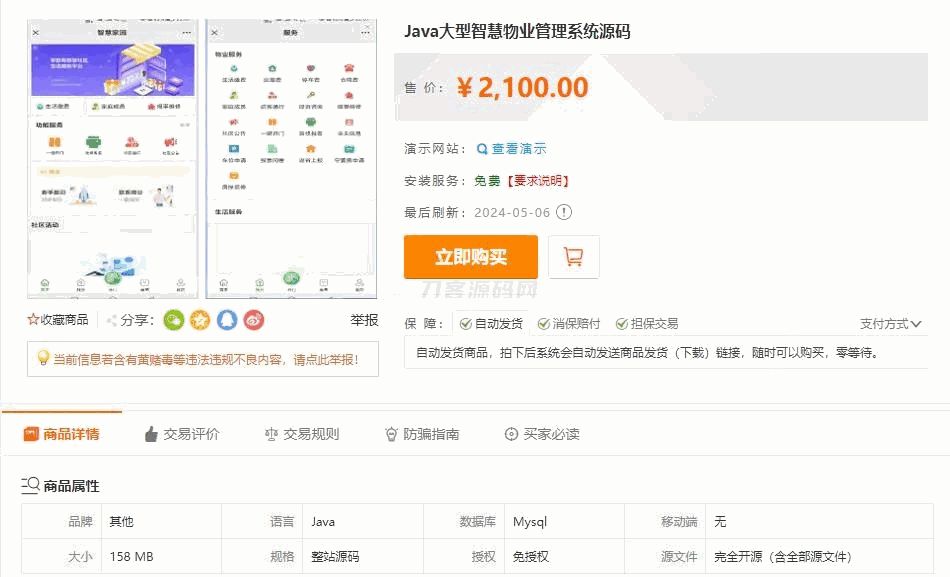Select the 自动发货 guarantee option
Image resolution: width=950 pixels, height=577 pixels.
point(491,324)
